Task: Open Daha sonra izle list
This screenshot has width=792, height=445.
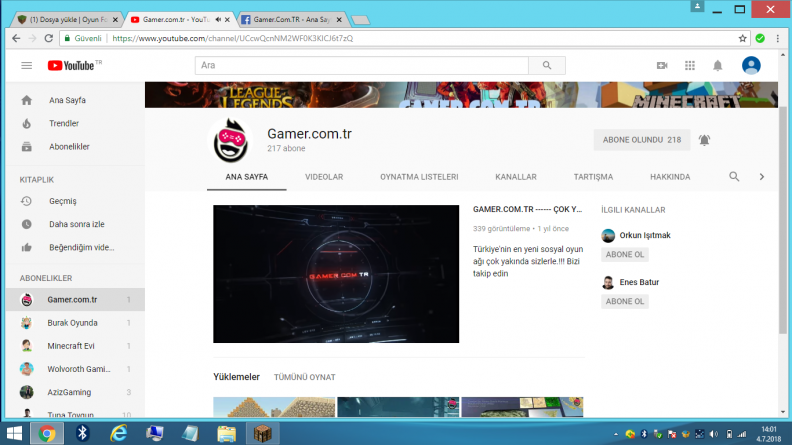Action: tap(75, 224)
